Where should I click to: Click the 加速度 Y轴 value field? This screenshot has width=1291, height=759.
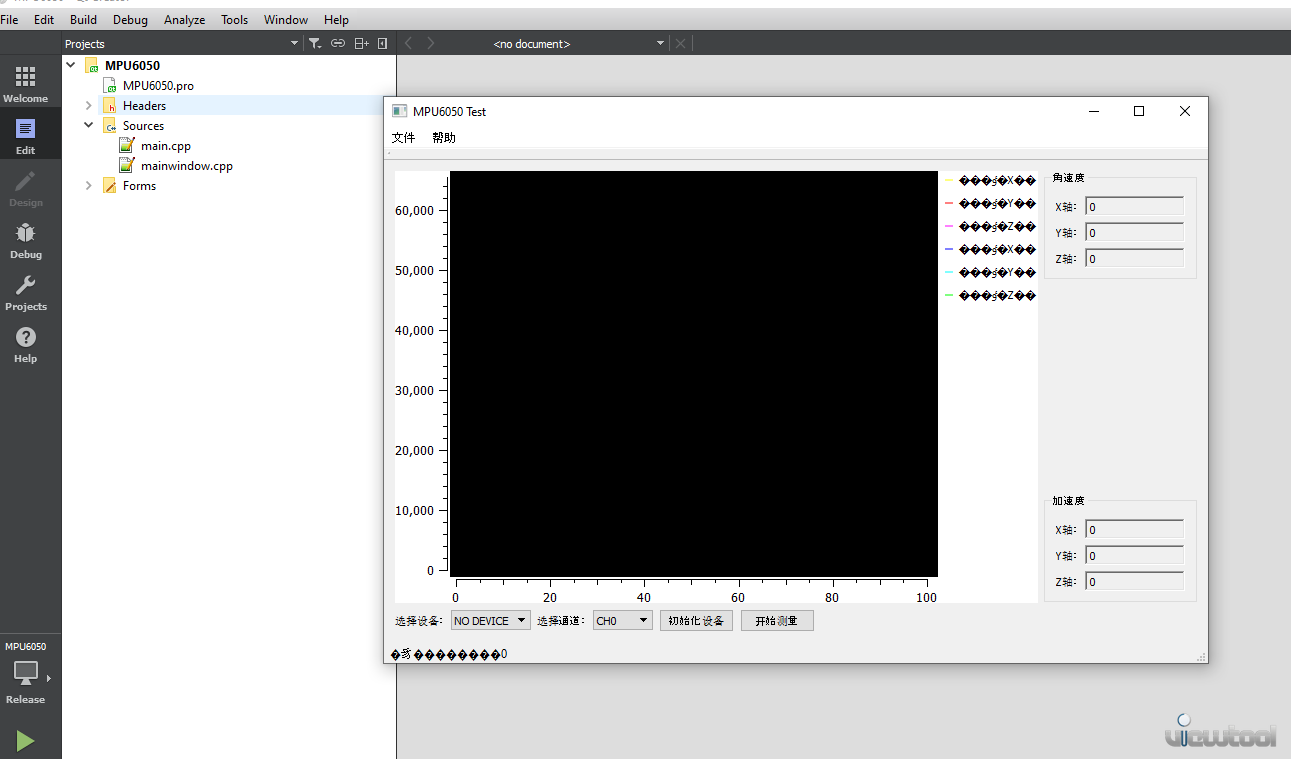tap(1134, 555)
